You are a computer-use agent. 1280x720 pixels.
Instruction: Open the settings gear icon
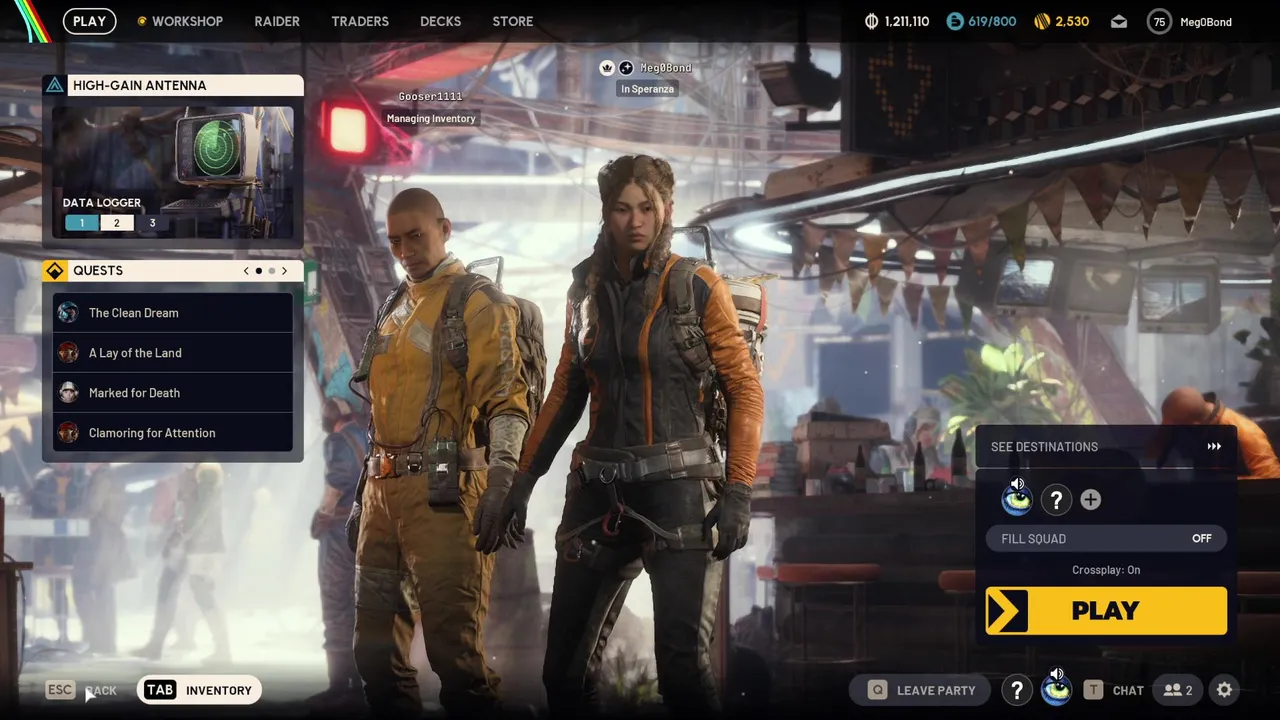[x=1224, y=690]
